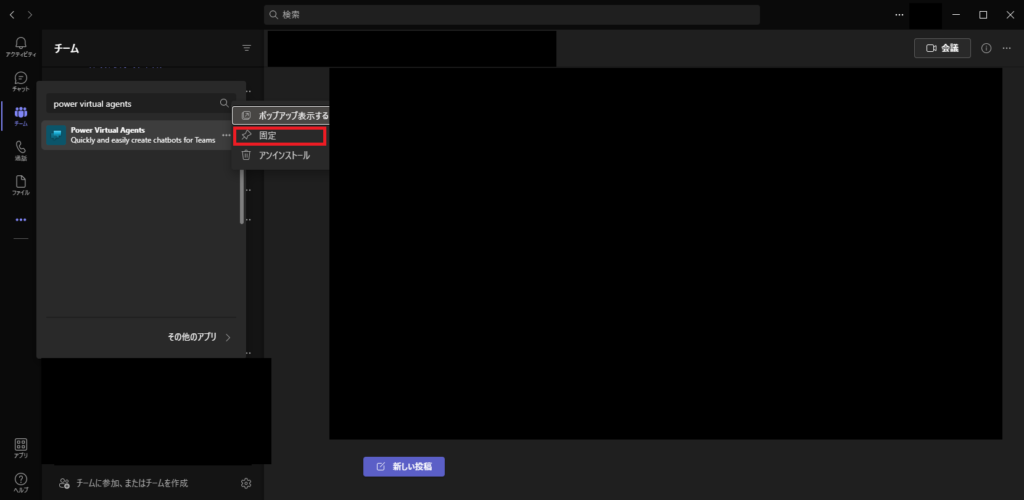Go forward with the right arrow
This screenshot has width=1024, height=500.
pyautogui.click(x=30, y=14)
